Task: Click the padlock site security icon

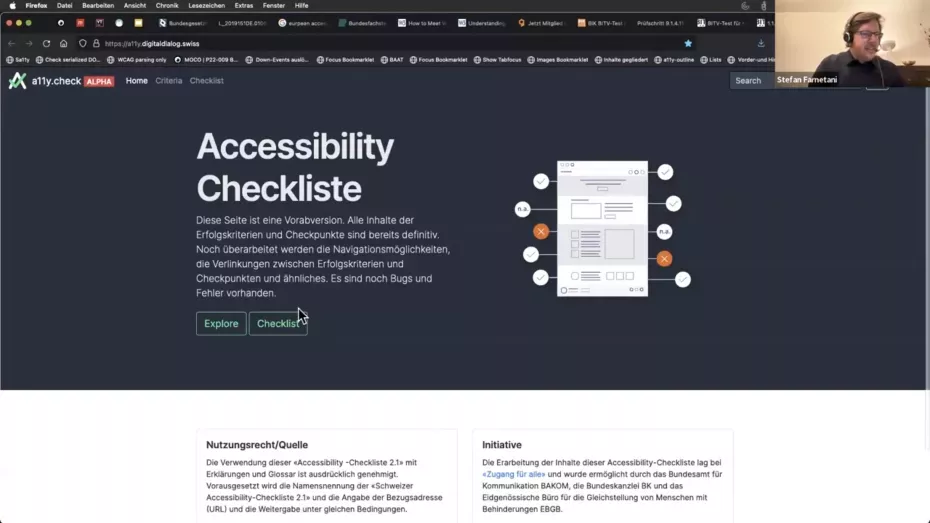Action: (x=96, y=44)
